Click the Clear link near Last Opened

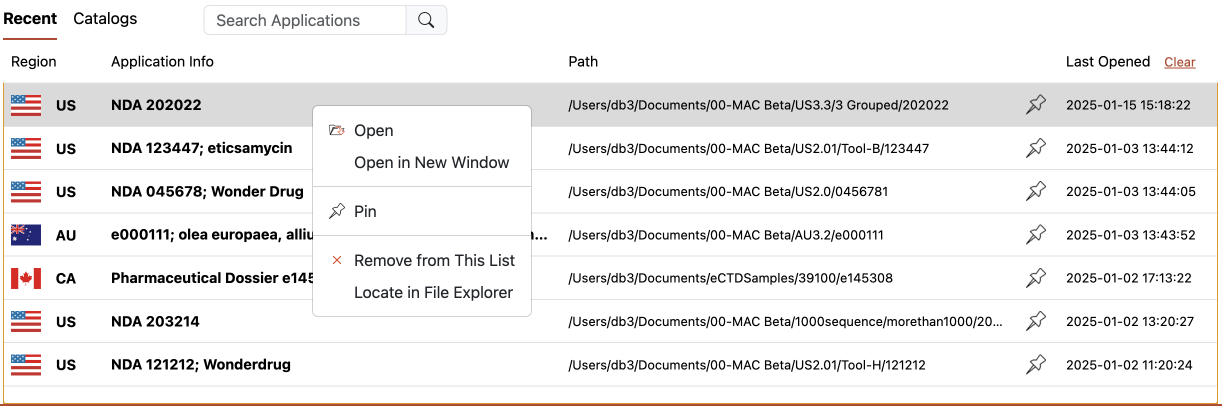(1179, 62)
